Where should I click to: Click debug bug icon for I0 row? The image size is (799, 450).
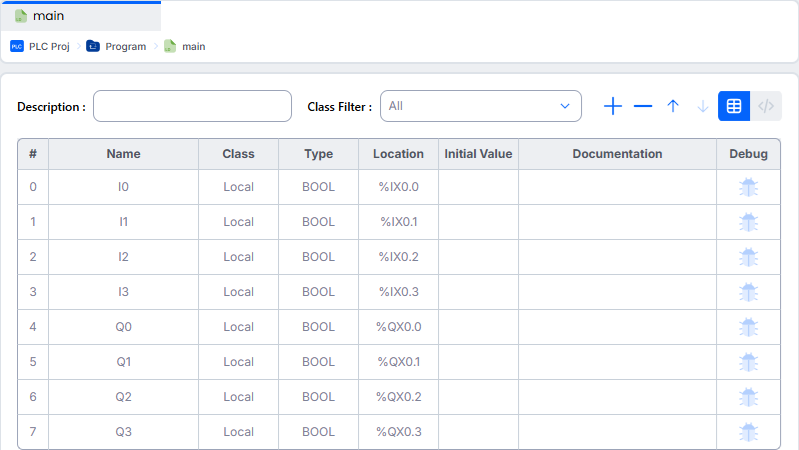748,187
